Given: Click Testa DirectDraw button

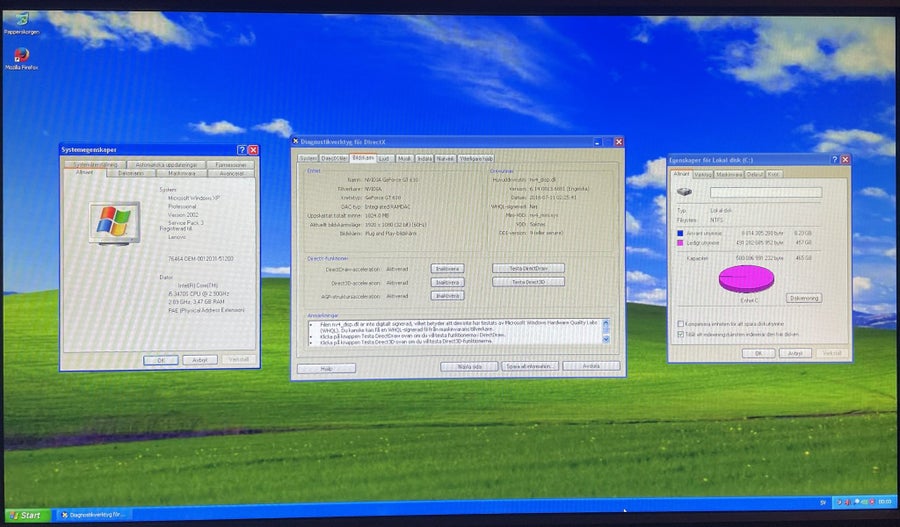Looking at the screenshot, I should click(x=528, y=268).
